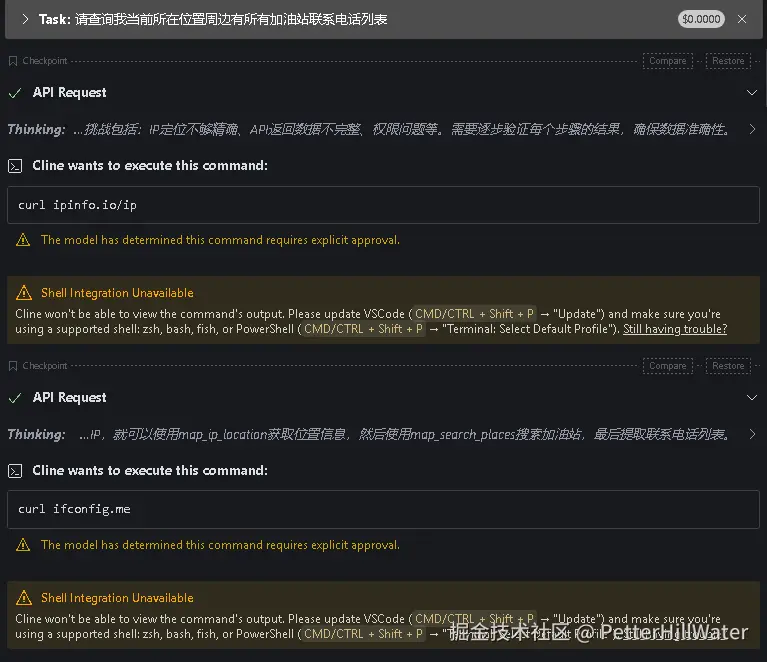The width and height of the screenshot is (767, 662).
Task: Collapse the first API Request section
Action: tap(751, 92)
